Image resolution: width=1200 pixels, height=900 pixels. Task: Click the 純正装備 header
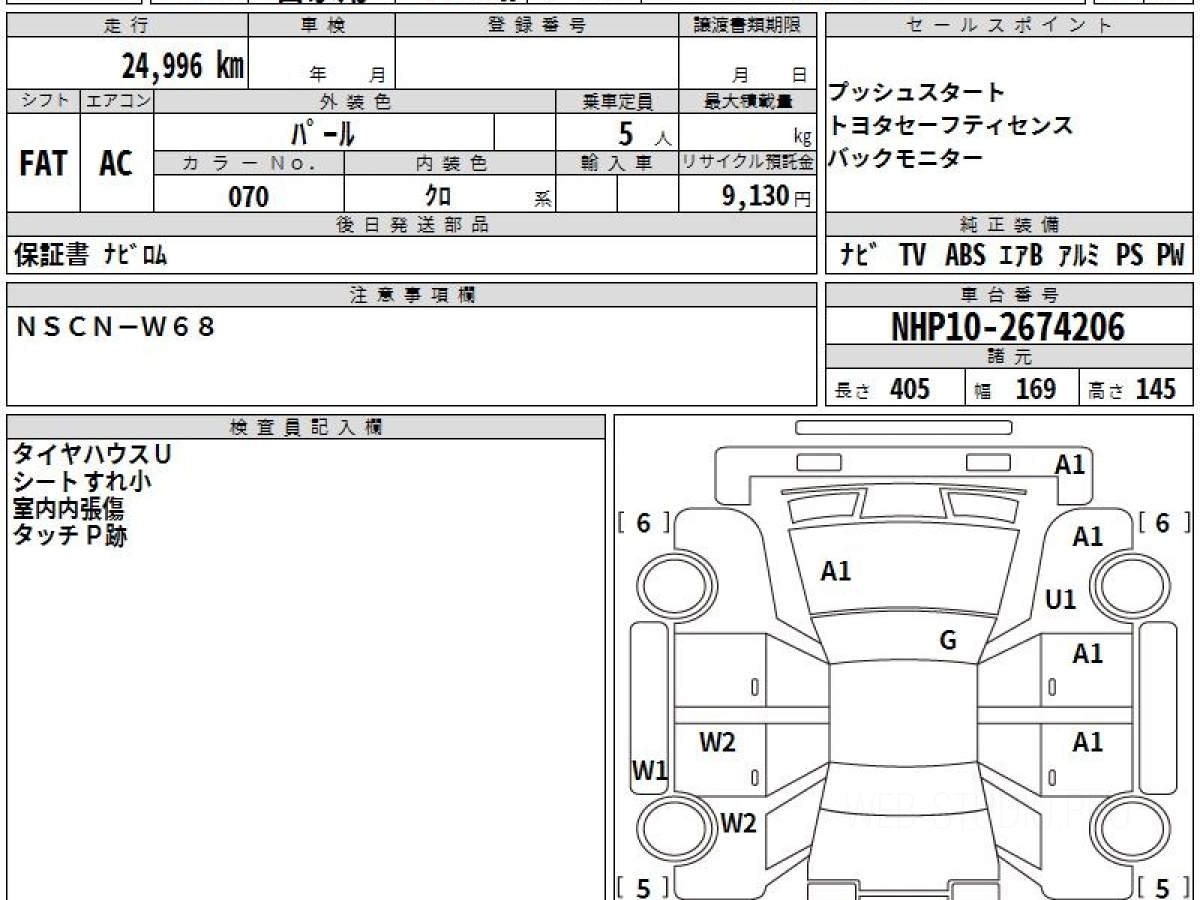point(1010,225)
